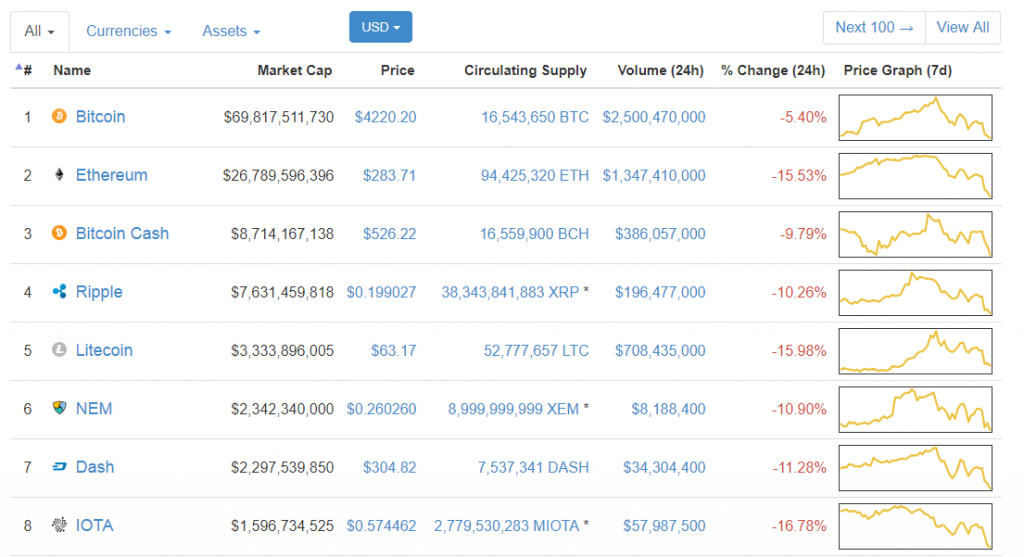Select the All tab dropdown
Viewport: 1024px width, 557px height.
[x=39, y=31]
